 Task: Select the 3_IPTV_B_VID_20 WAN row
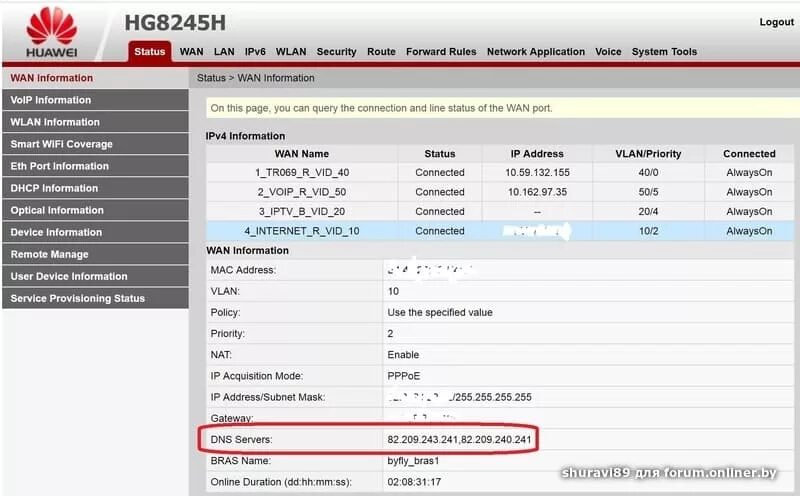500,211
